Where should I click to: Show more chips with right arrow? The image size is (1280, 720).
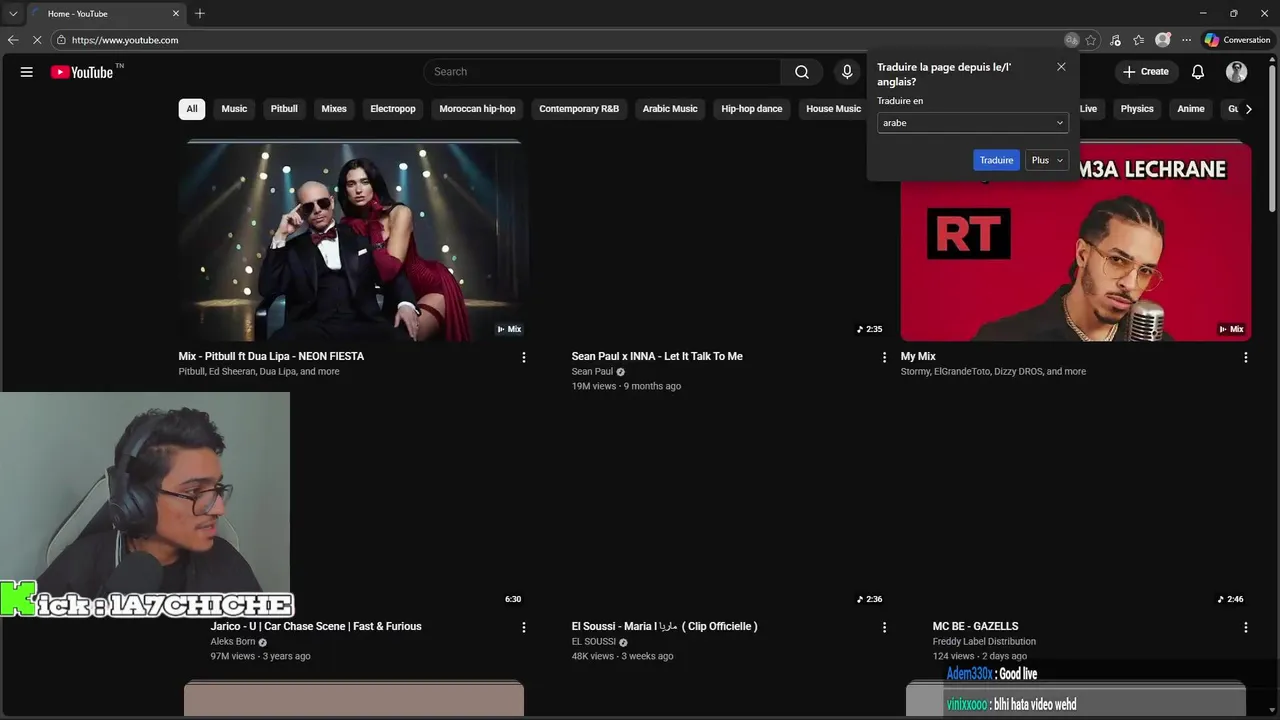pyautogui.click(x=1248, y=109)
